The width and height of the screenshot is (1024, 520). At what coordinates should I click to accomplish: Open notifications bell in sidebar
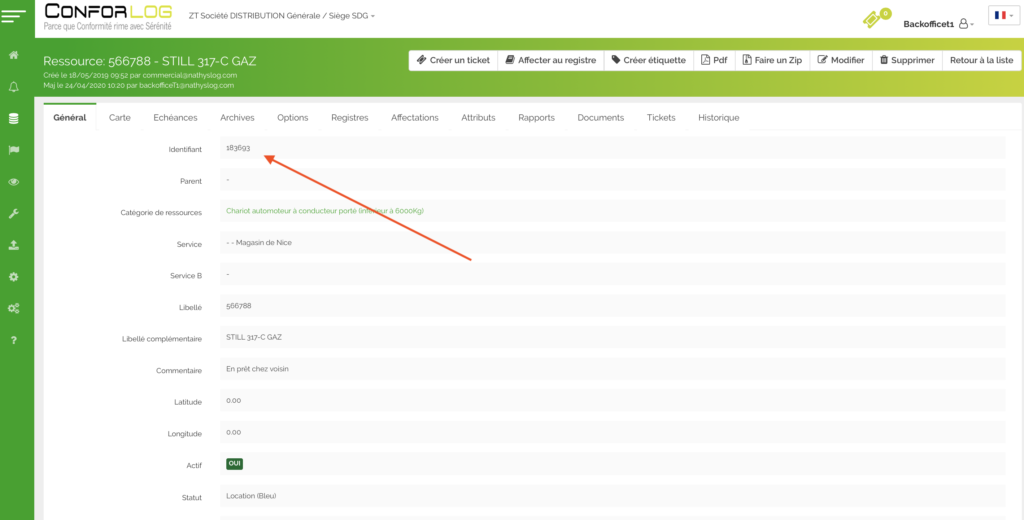pos(14,87)
